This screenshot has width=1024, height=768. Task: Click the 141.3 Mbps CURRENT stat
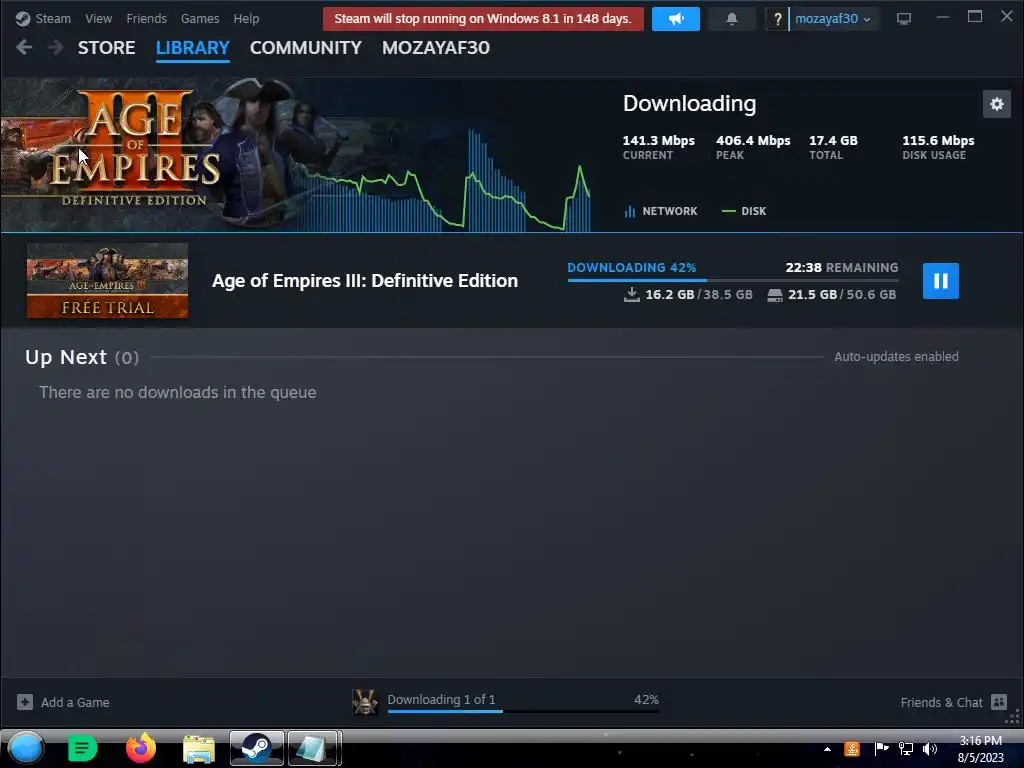(x=658, y=147)
